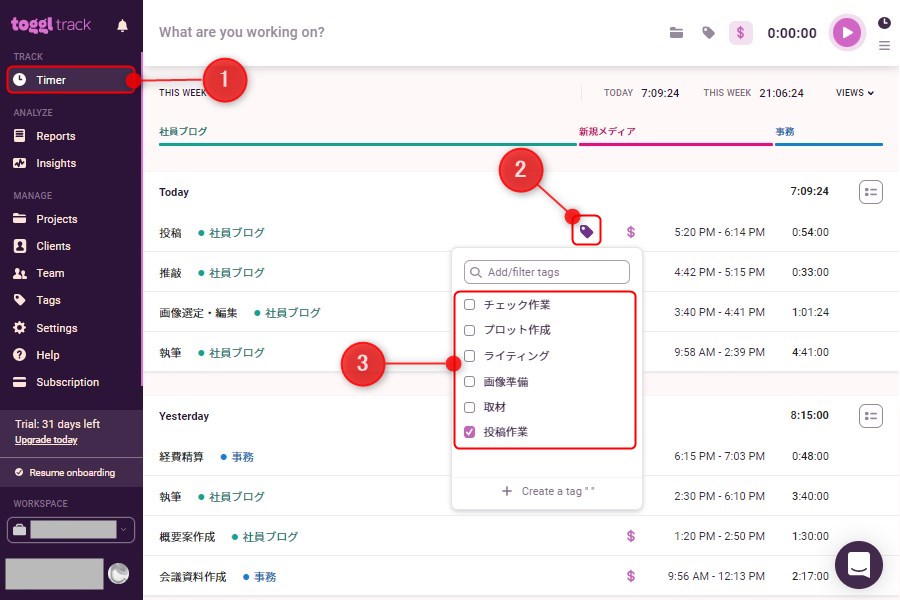The height and width of the screenshot is (600, 900).
Task: Open Team page
Action: pyautogui.click(x=50, y=273)
